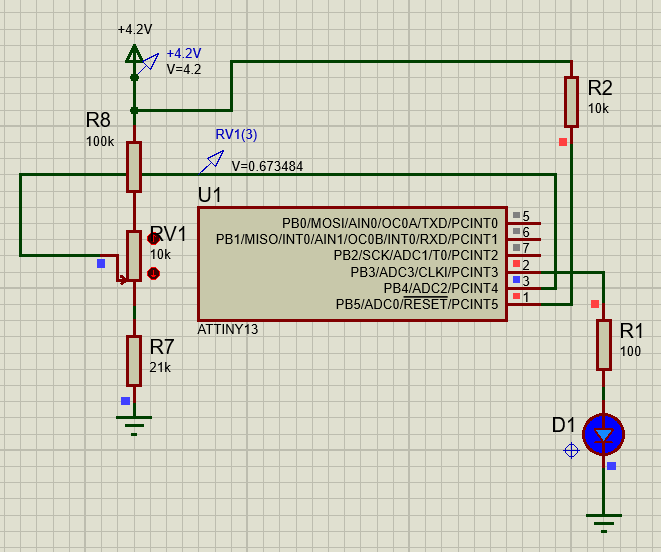Select resistor R2 body
The height and width of the screenshot is (552, 661).
pyautogui.click(x=571, y=102)
